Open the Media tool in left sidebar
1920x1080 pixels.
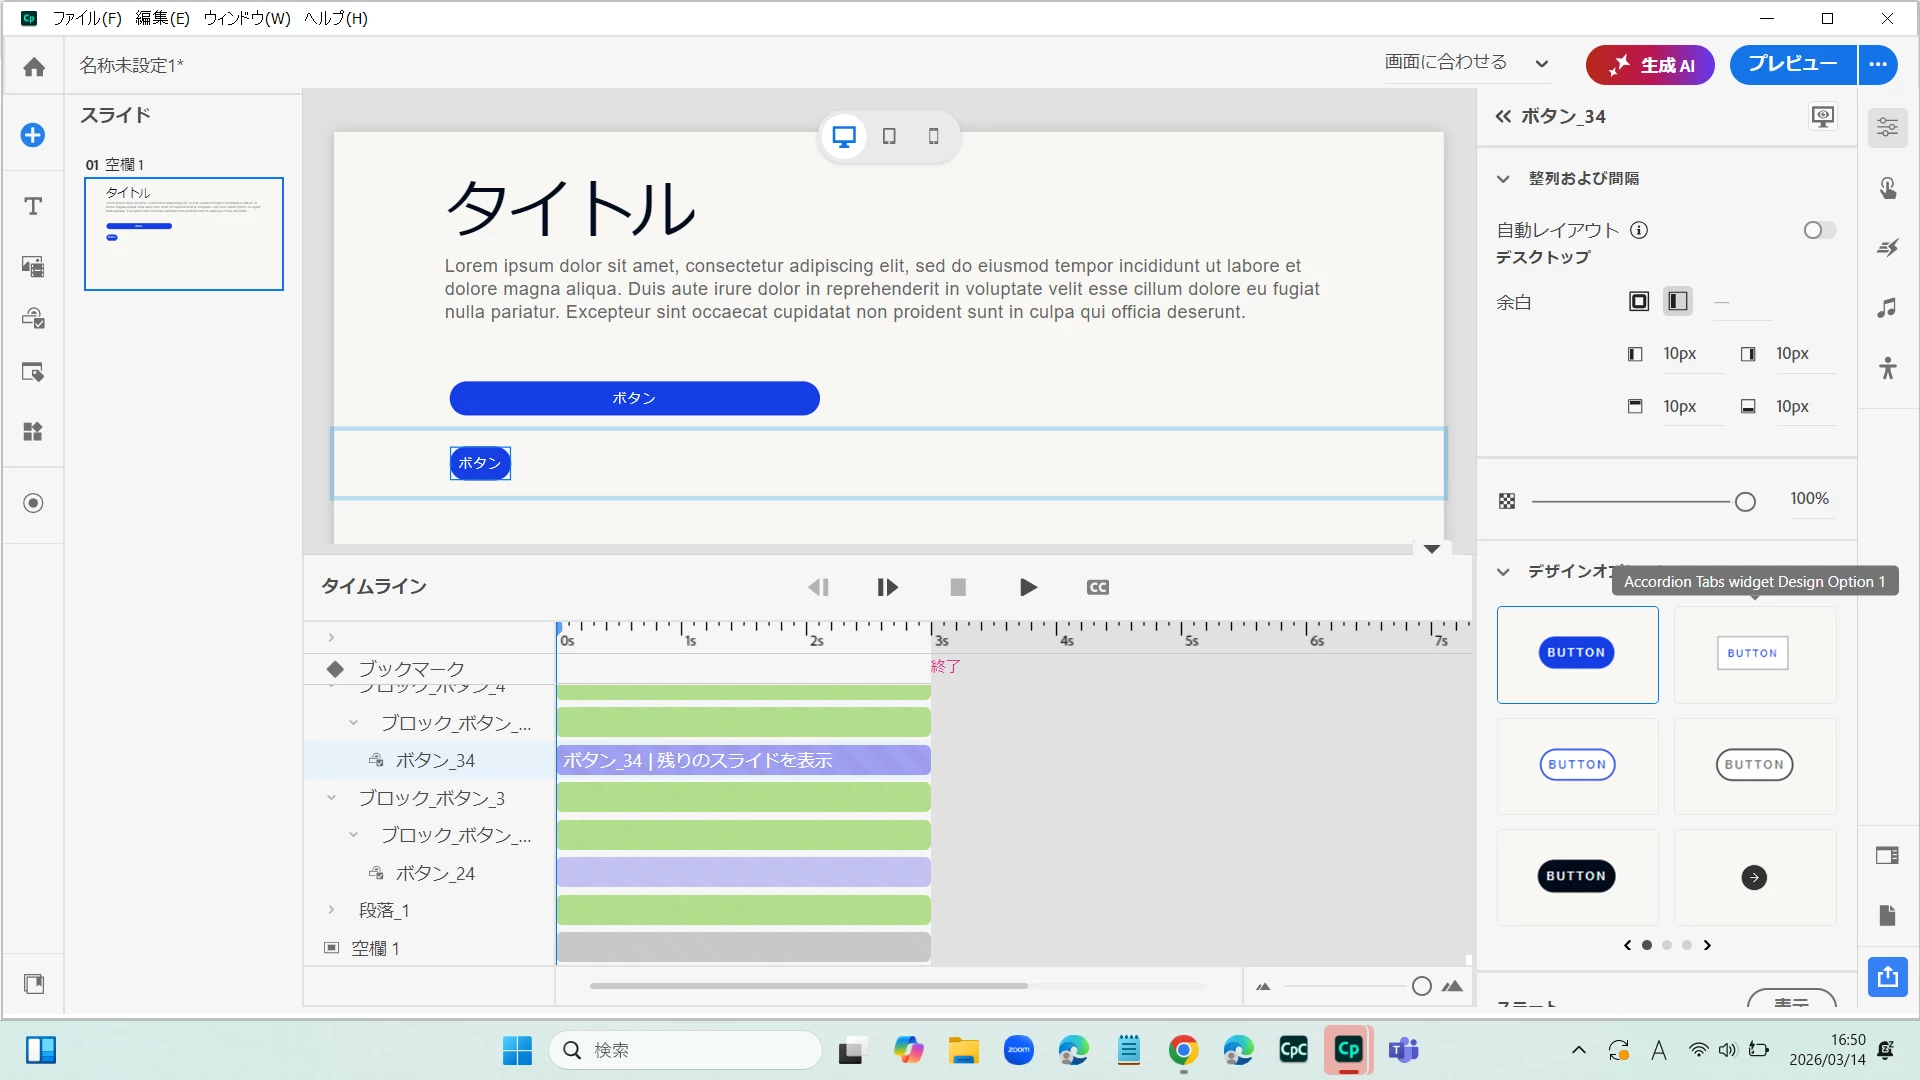(x=33, y=266)
